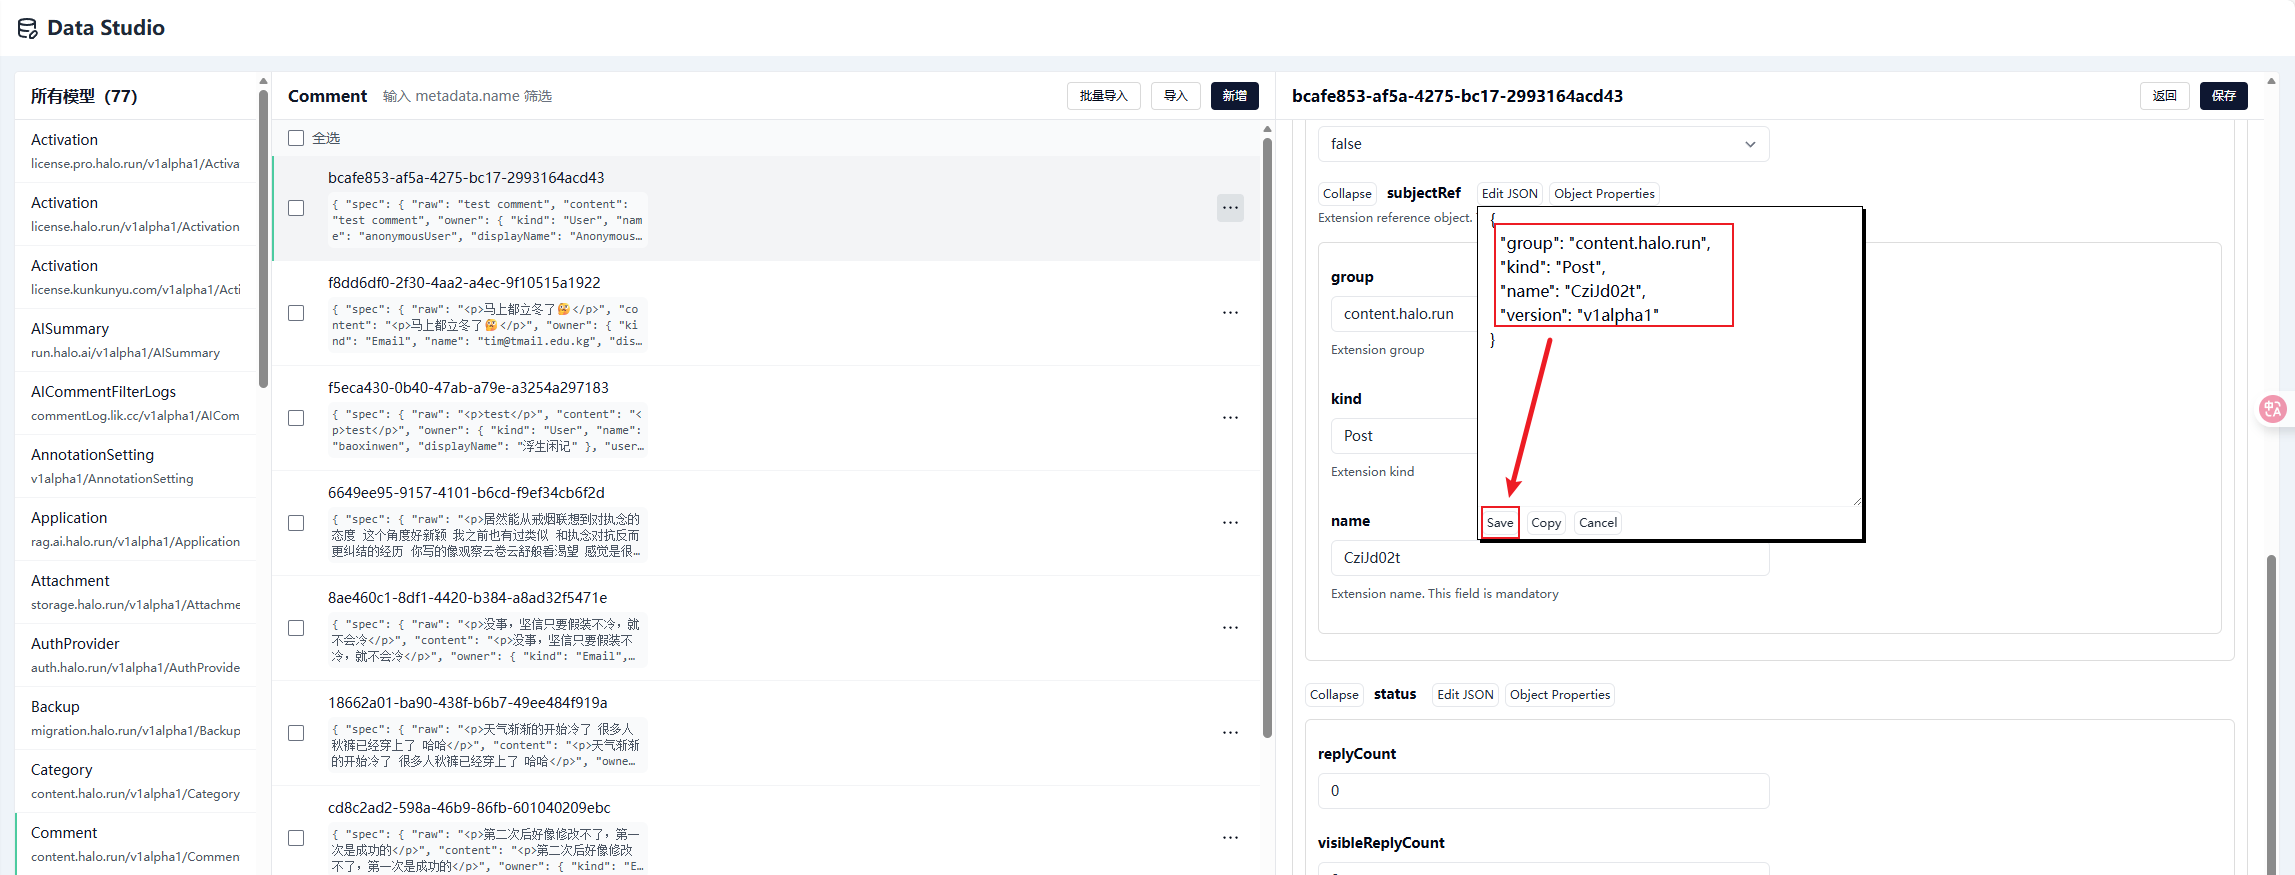This screenshot has width=2295, height=875.
Task: Click the comment list vertical scrollbar
Action: click(x=1267, y=440)
